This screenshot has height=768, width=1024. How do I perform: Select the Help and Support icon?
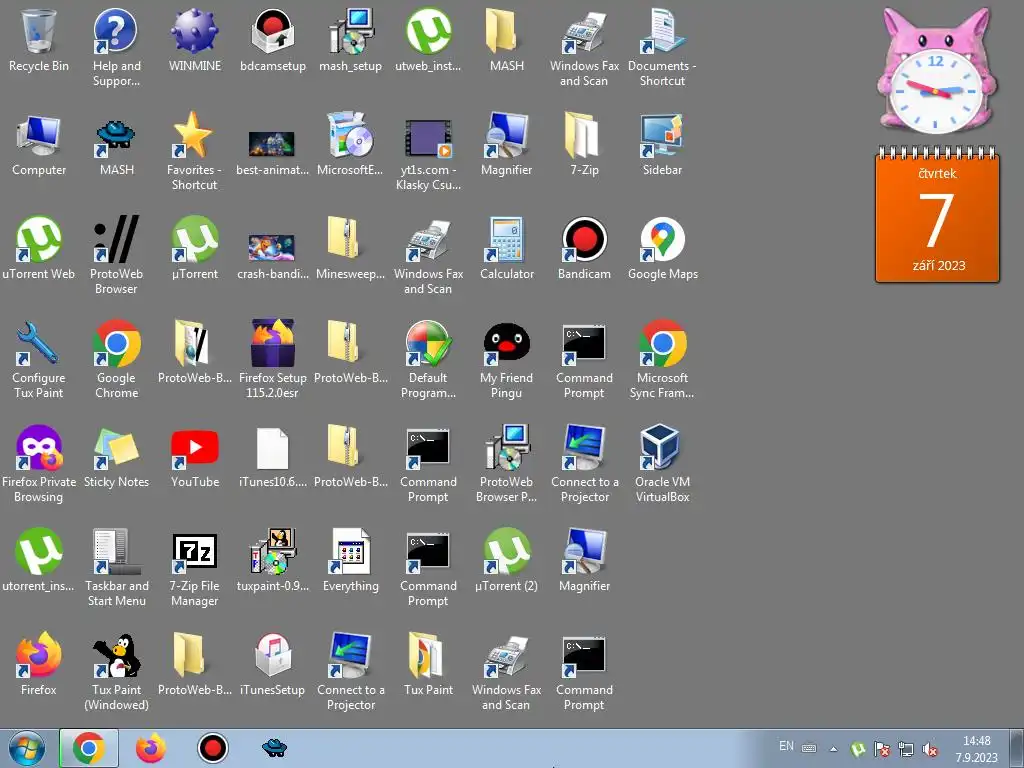click(x=116, y=31)
